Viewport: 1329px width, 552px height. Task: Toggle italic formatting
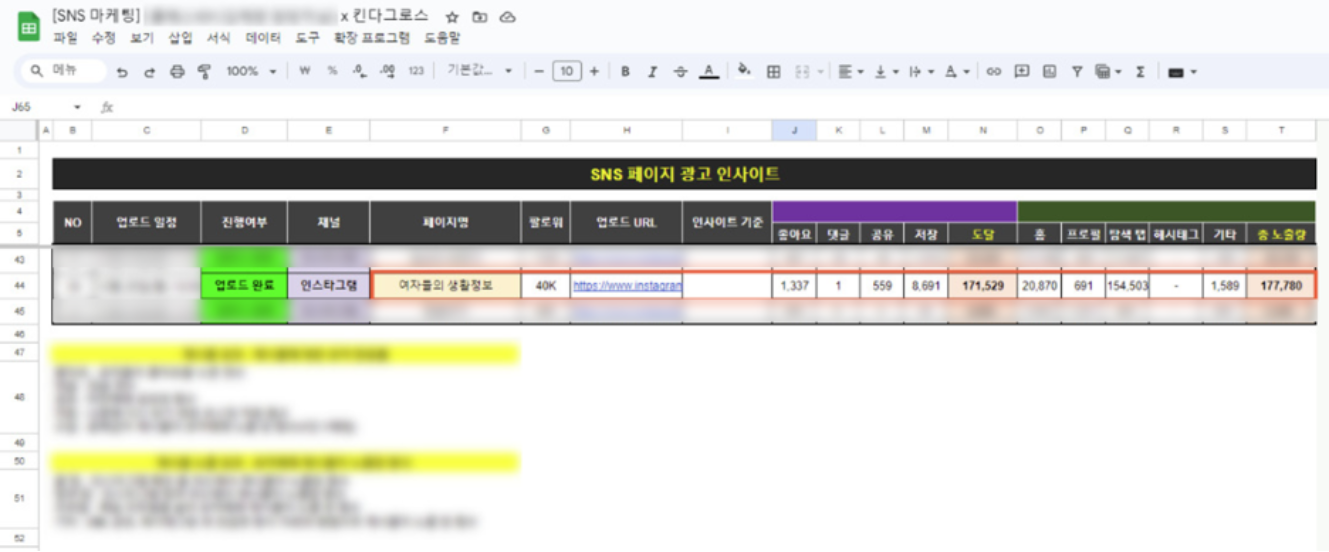[652, 72]
